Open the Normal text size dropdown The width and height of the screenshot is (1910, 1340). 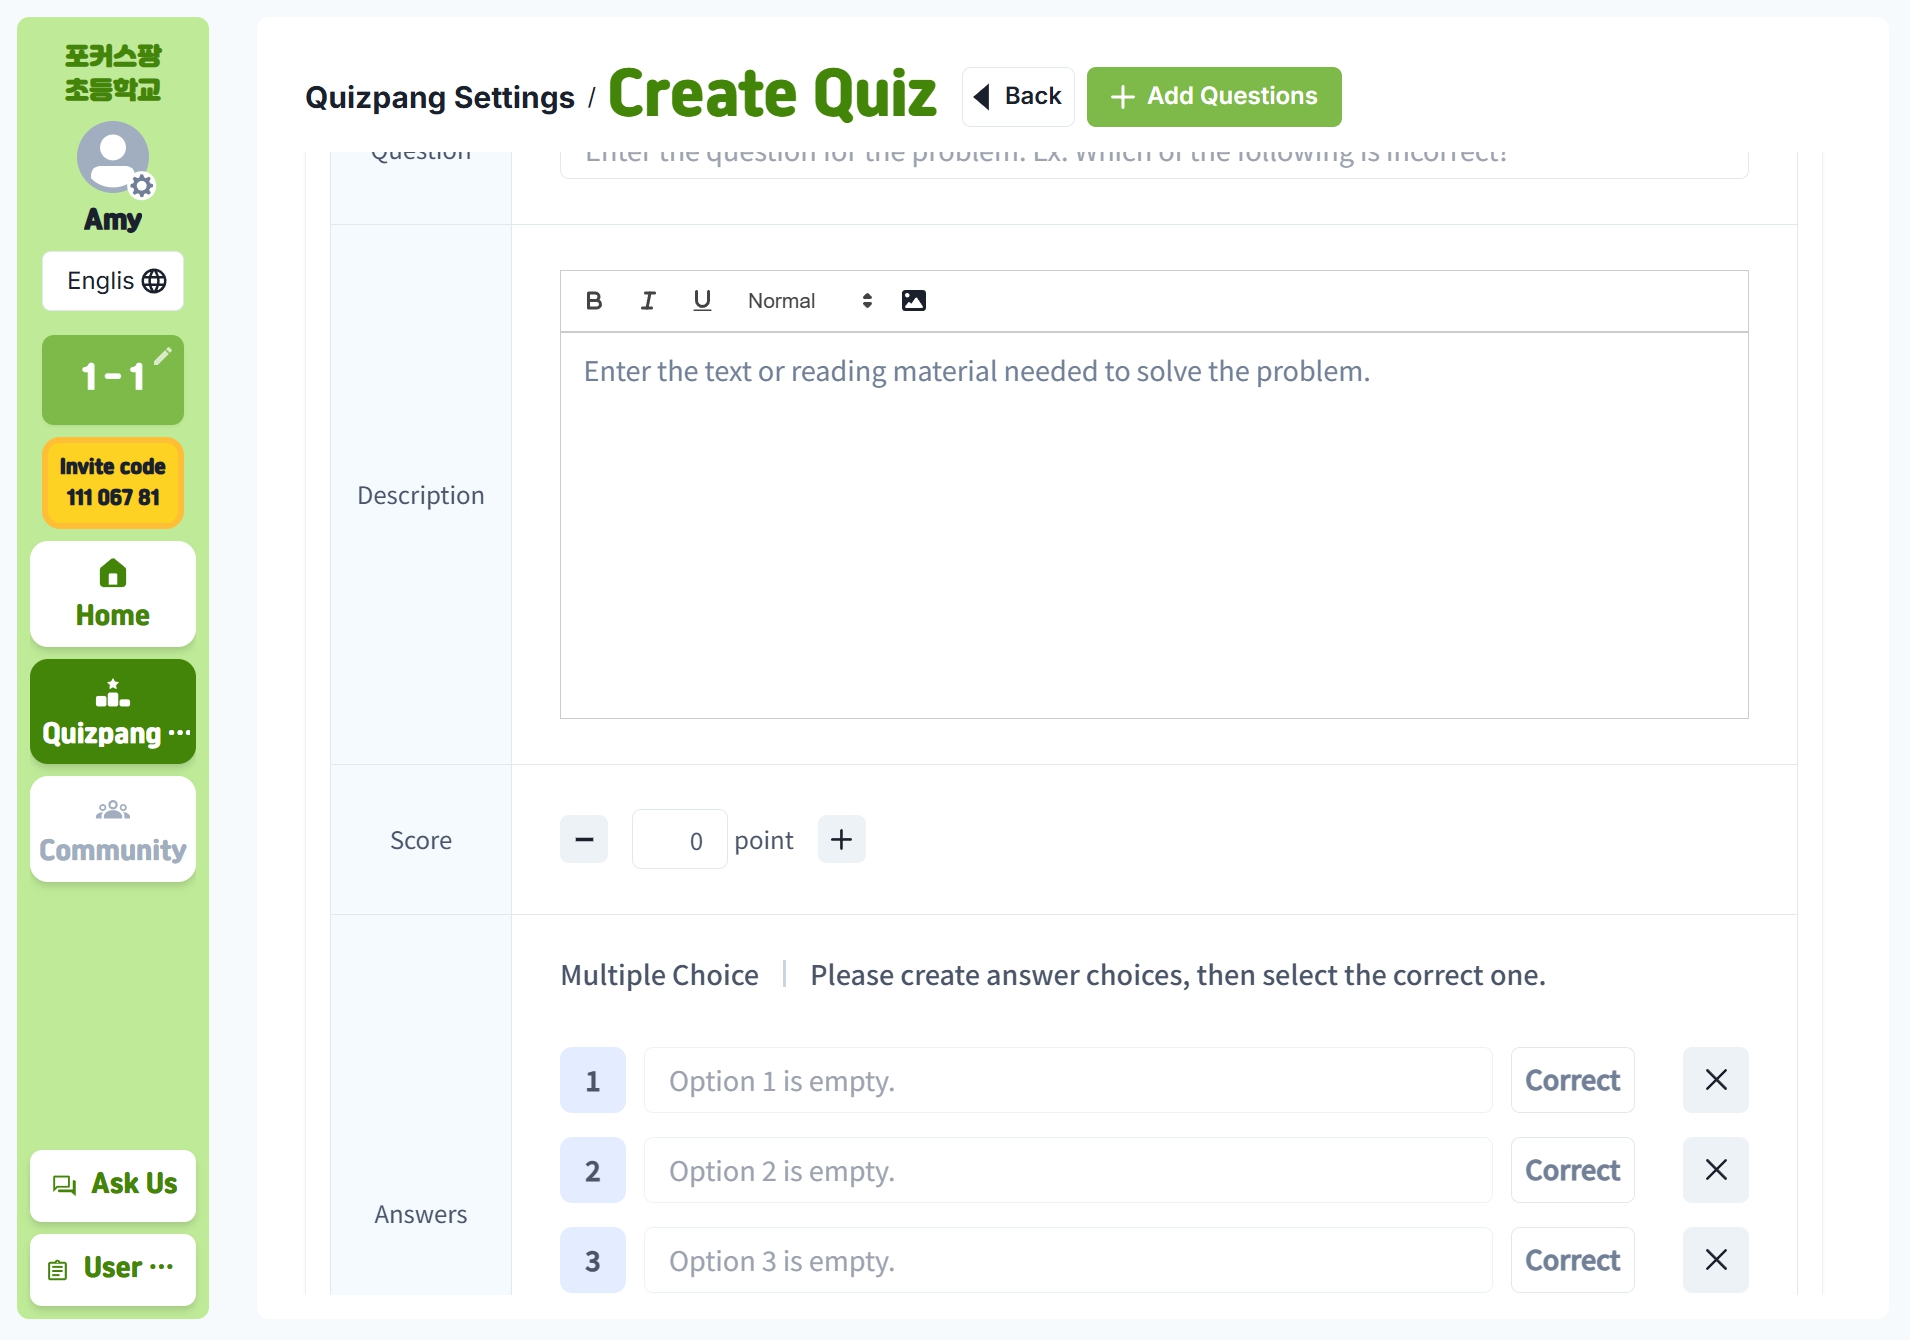(x=810, y=301)
